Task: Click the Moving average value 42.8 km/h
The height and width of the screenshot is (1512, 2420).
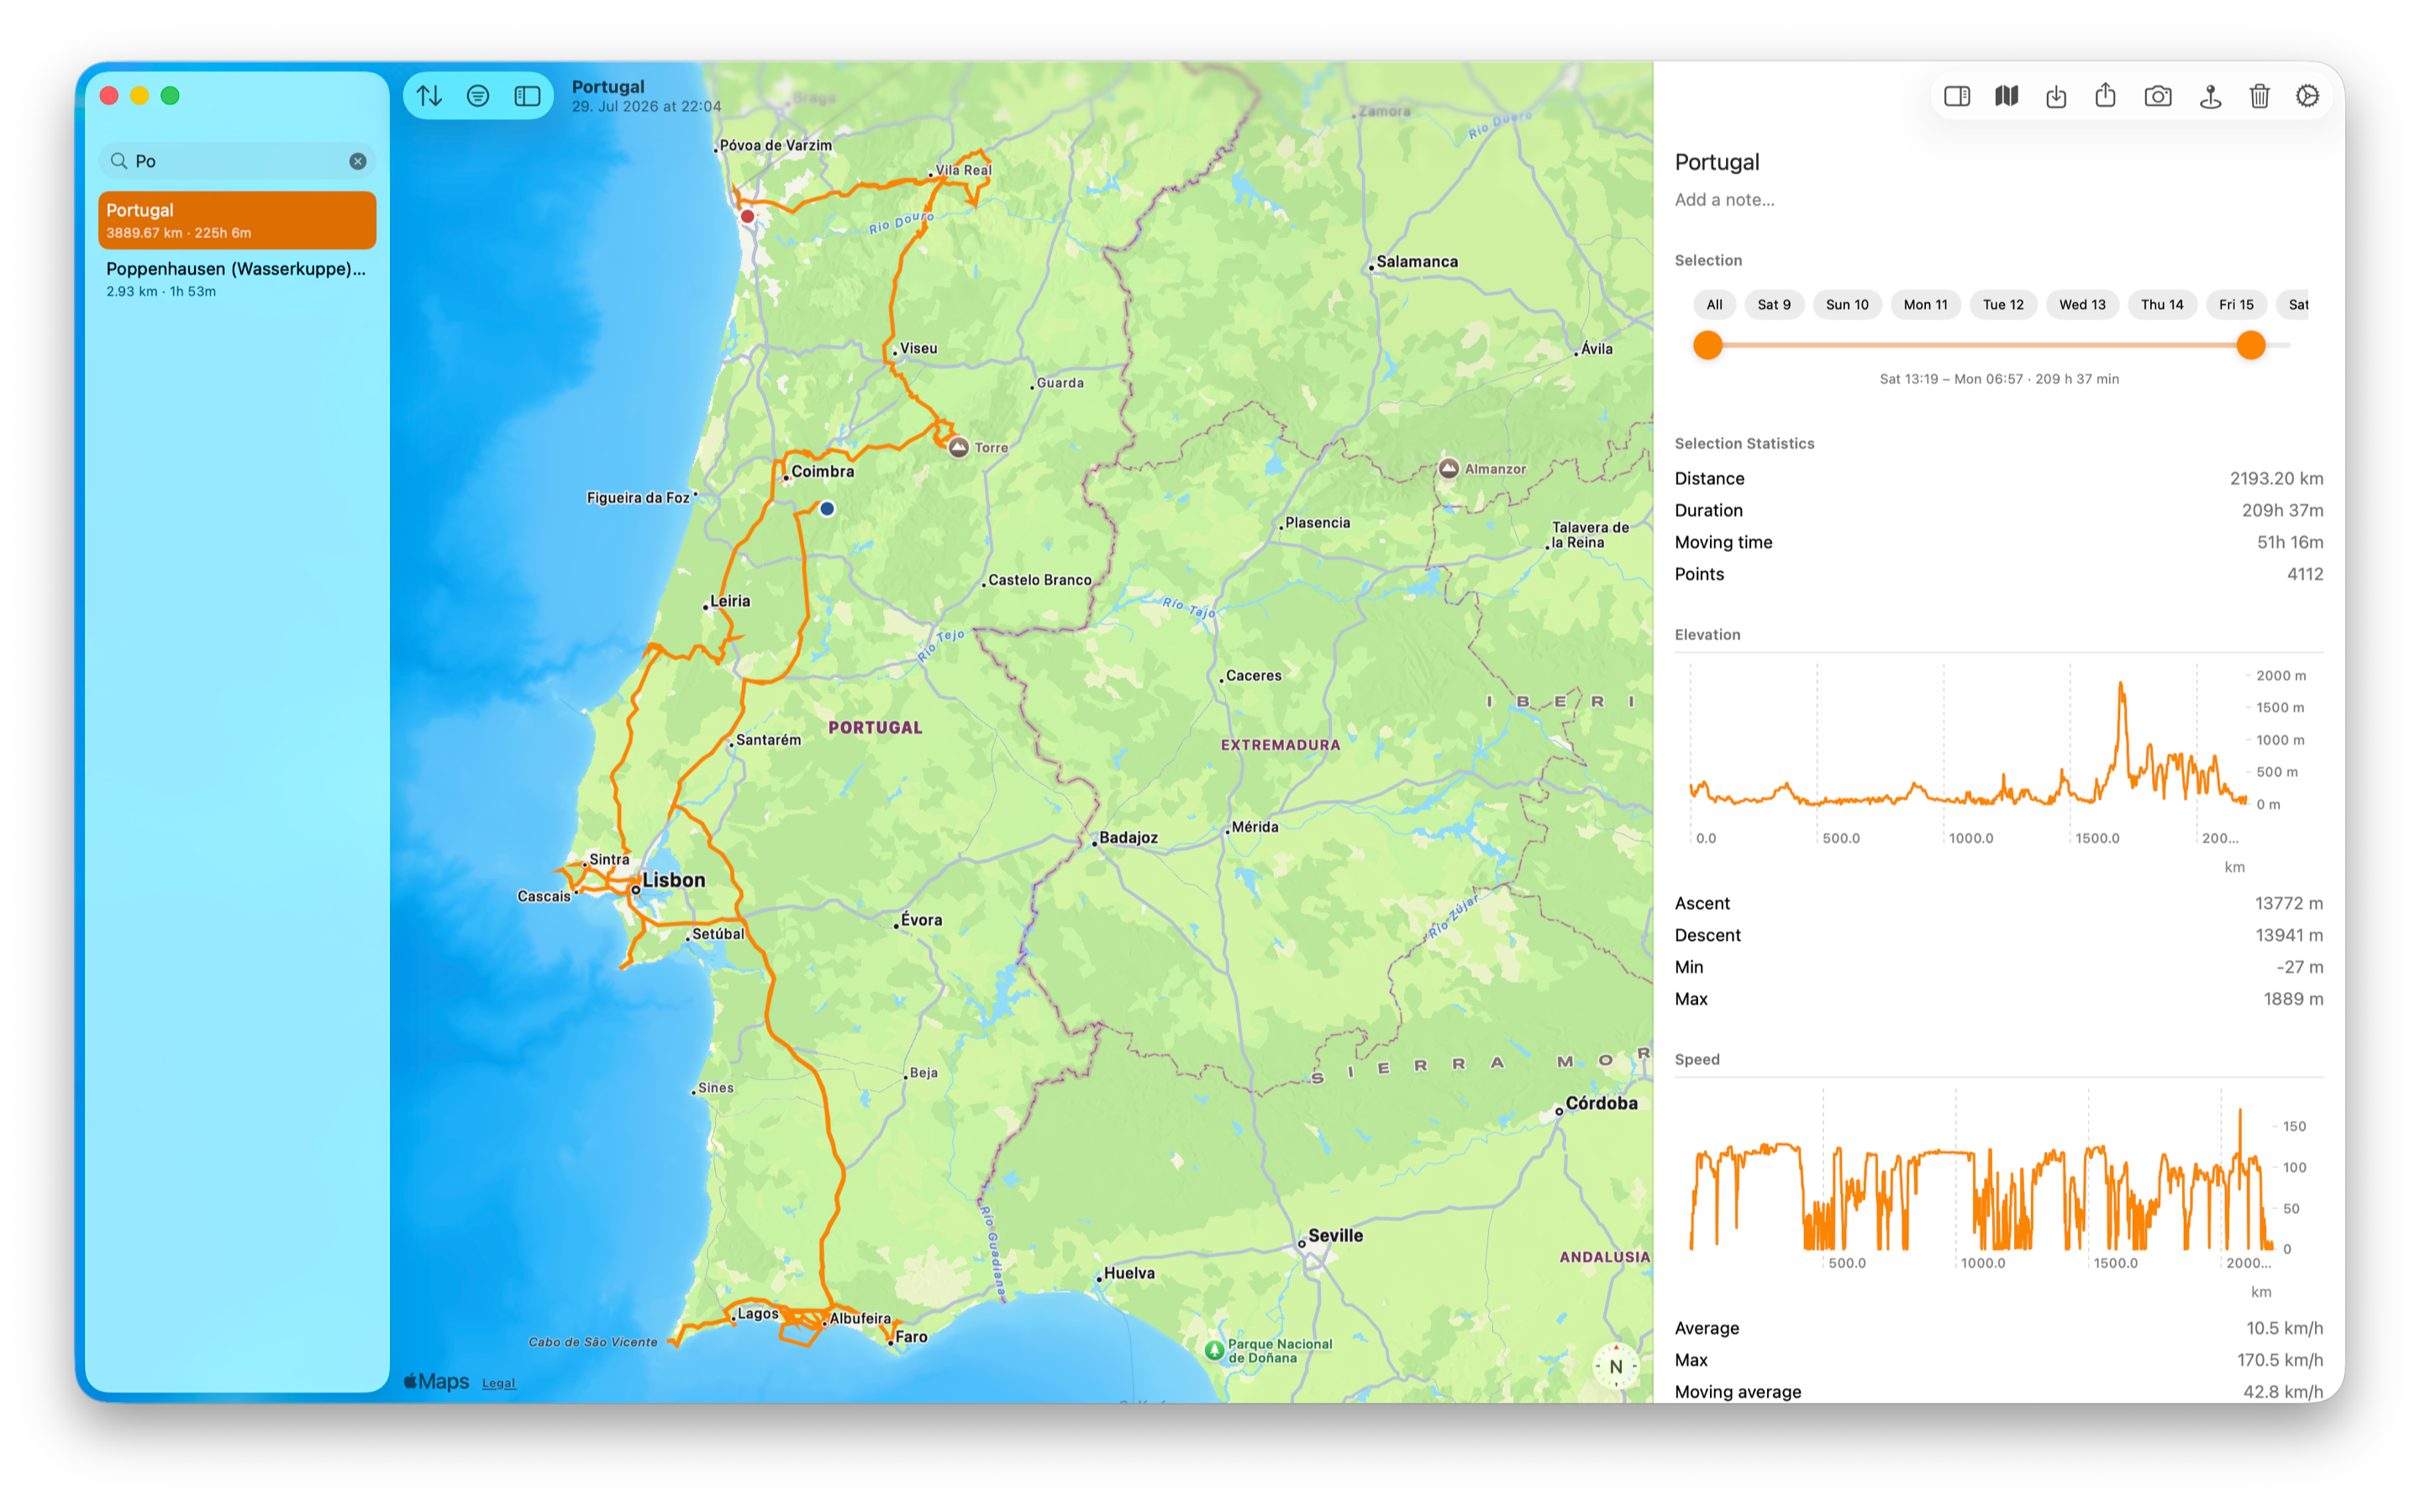Action: tap(2283, 1392)
